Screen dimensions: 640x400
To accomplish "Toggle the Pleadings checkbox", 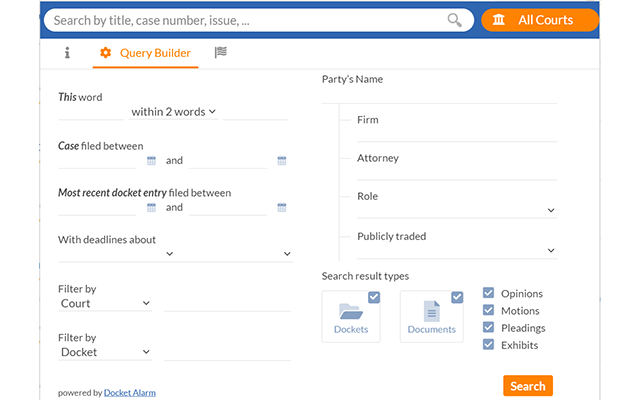I will pos(489,327).
